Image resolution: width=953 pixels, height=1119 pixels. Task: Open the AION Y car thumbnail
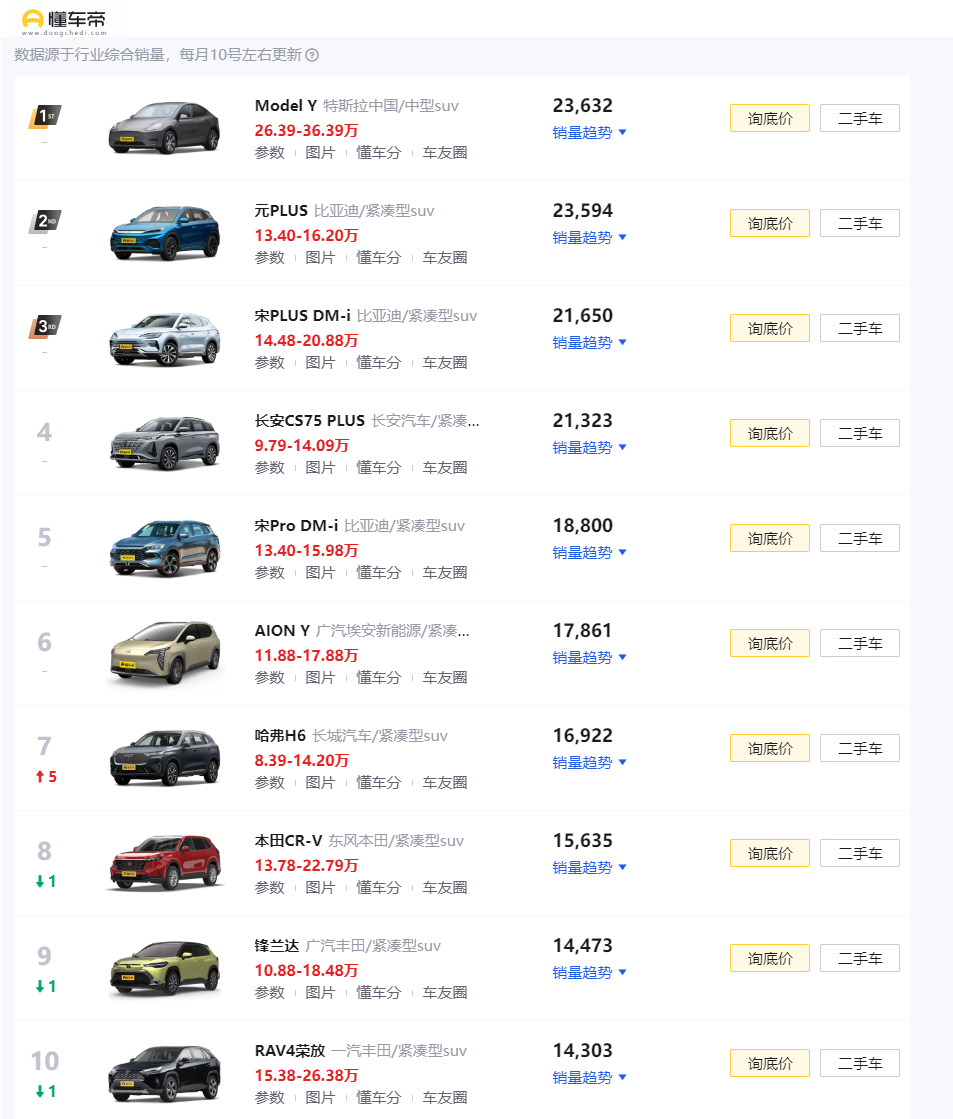[164, 653]
